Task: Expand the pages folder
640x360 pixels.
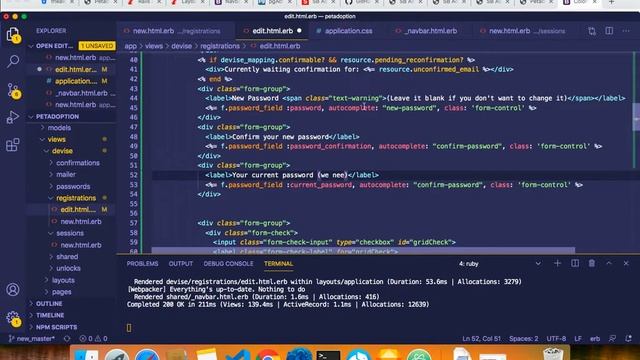Action: click(62, 292)
